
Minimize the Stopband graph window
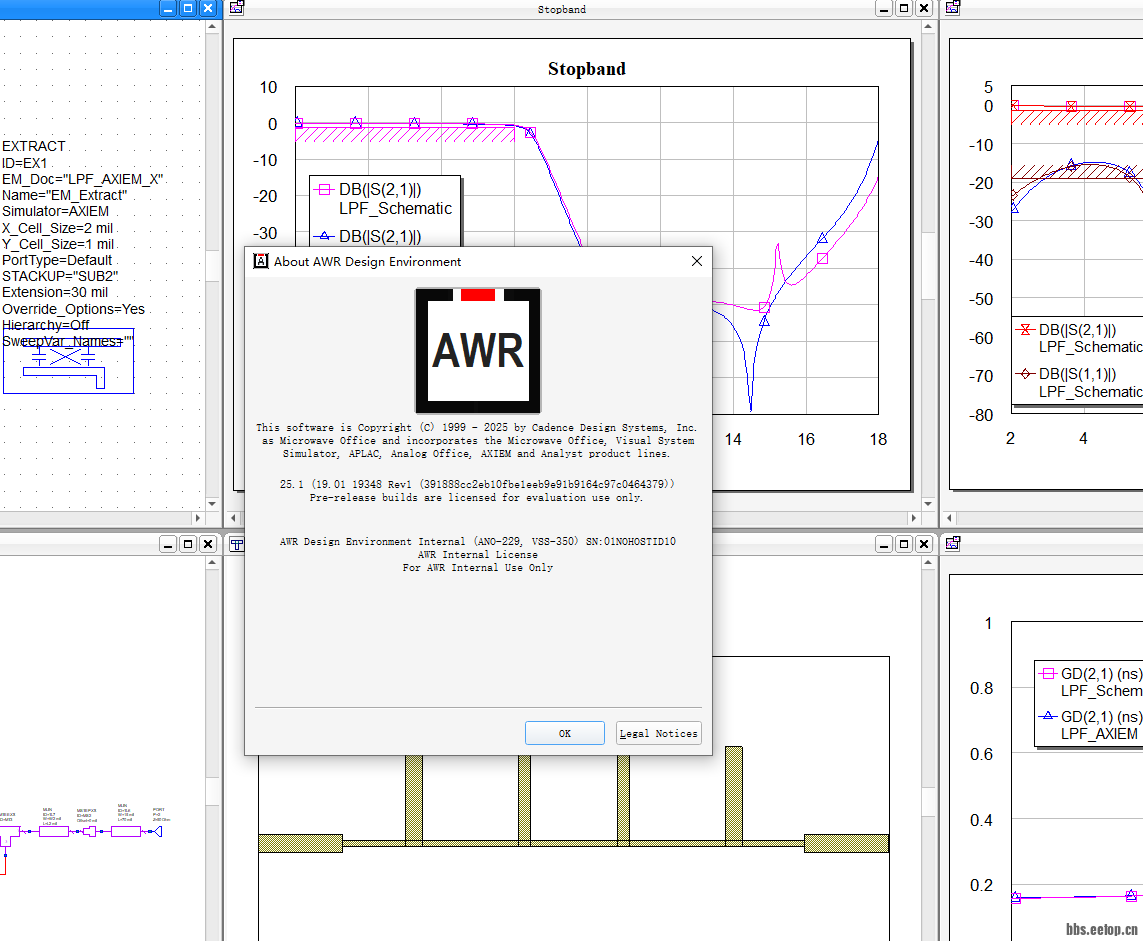(883, 8)
